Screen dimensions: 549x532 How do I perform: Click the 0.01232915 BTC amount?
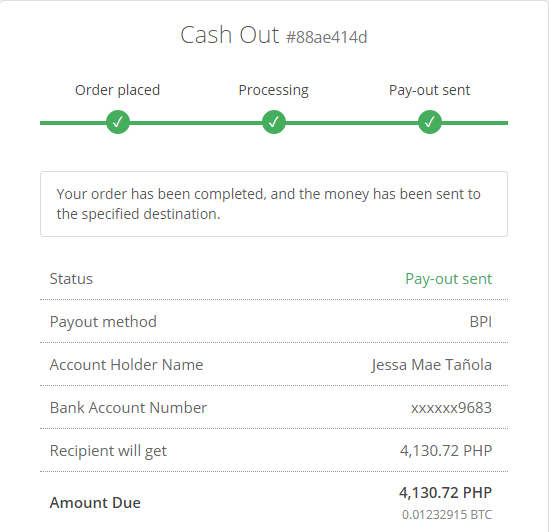447,514
